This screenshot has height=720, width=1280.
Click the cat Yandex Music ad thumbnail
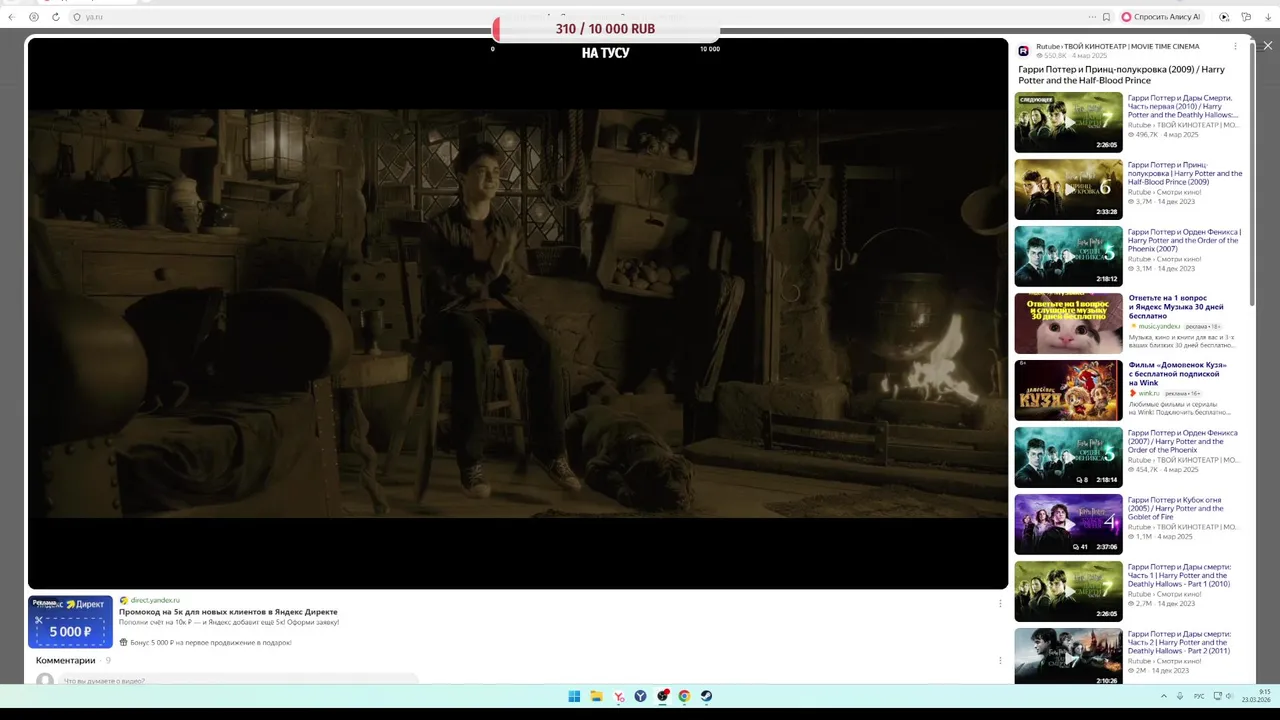coord(1068,323)
